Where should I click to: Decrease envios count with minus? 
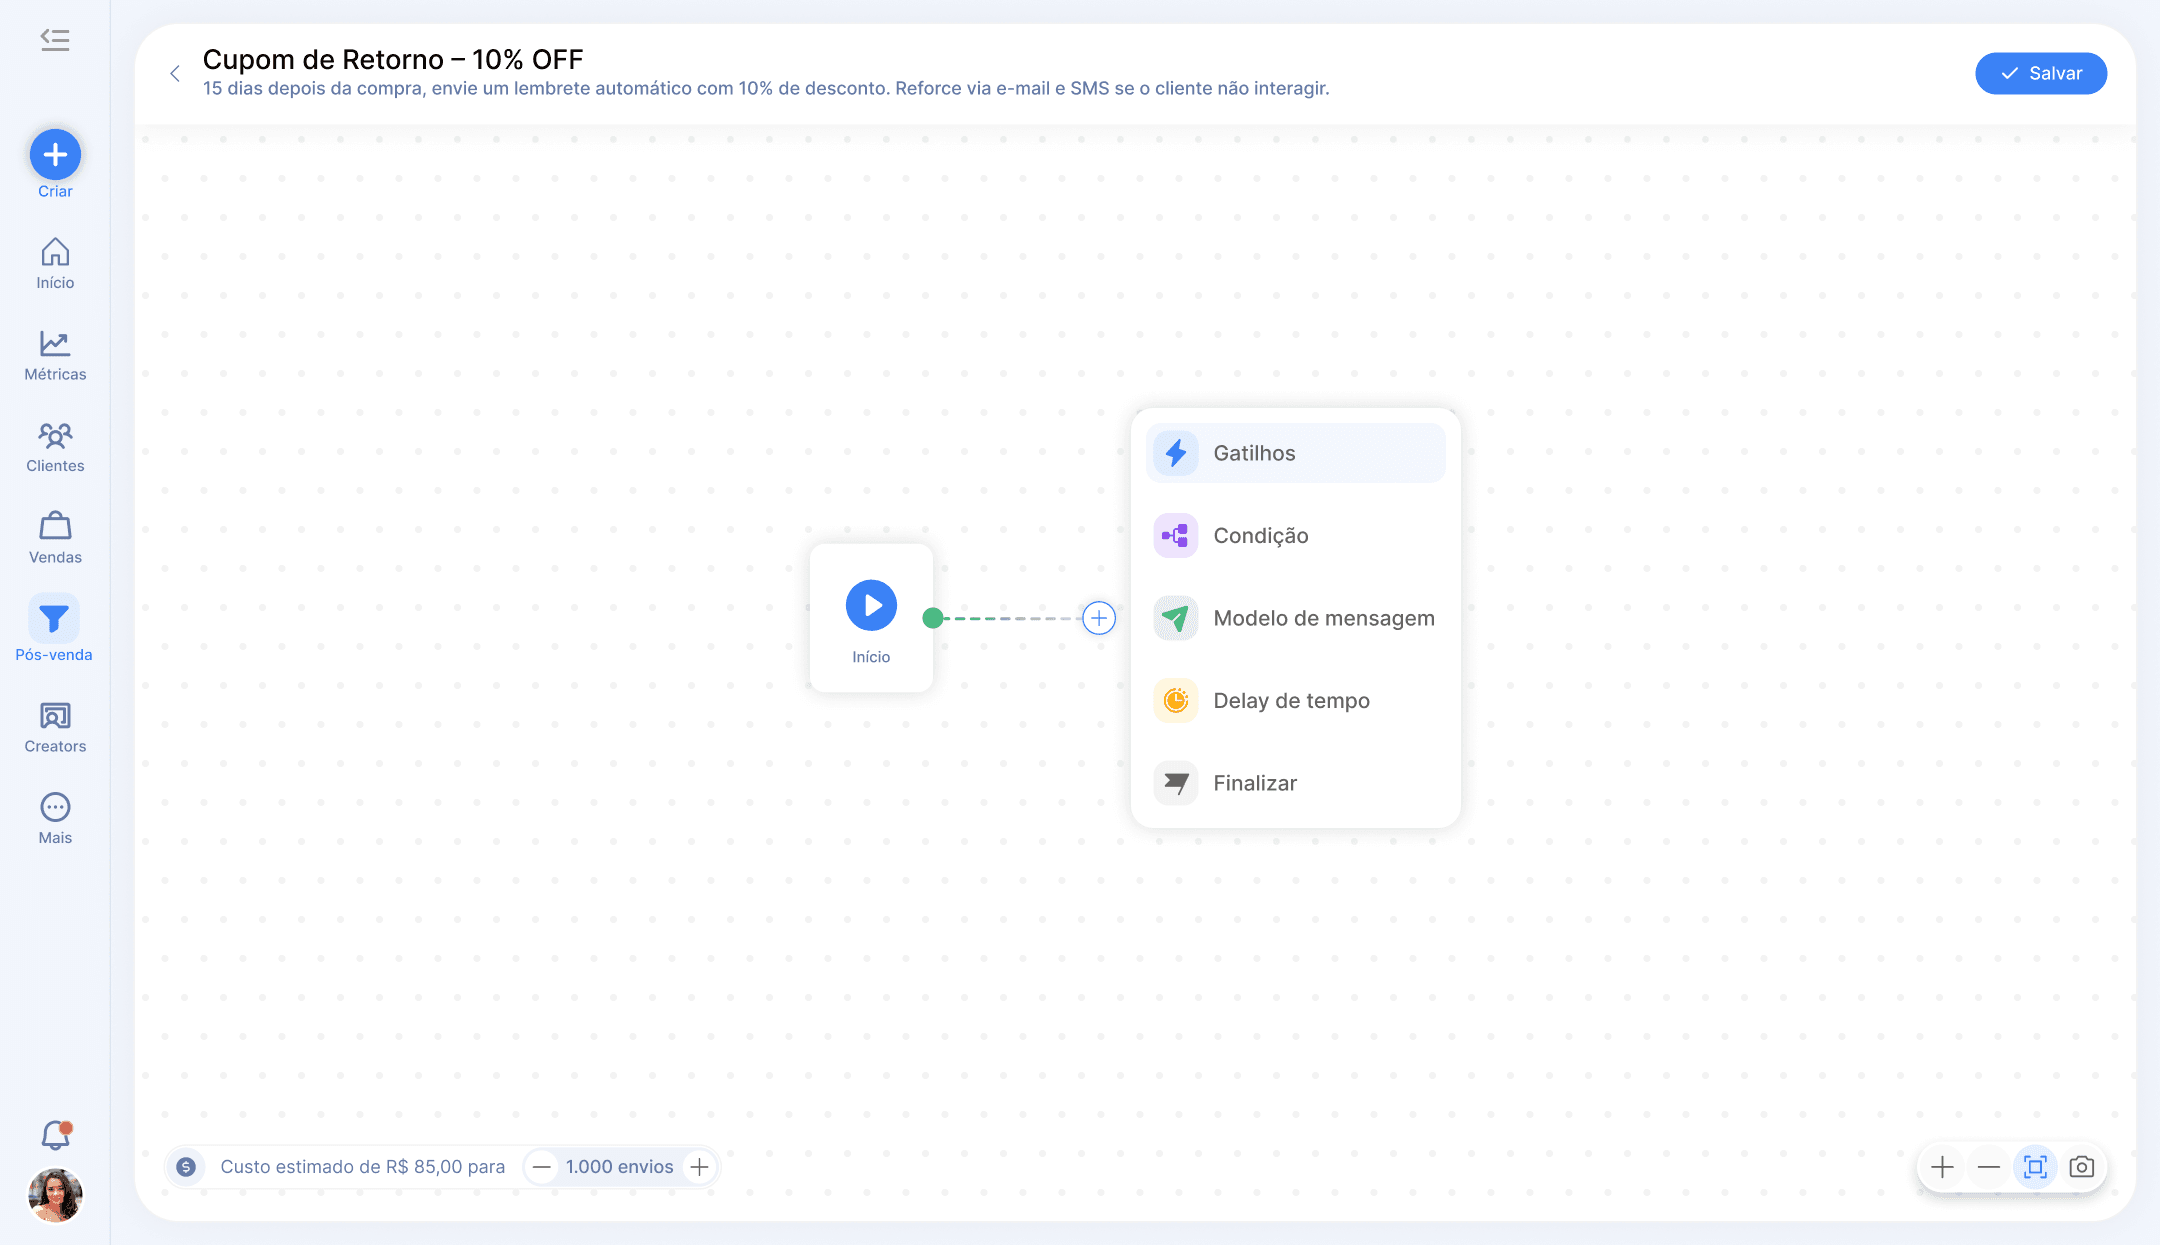[x=541, y=1167]
